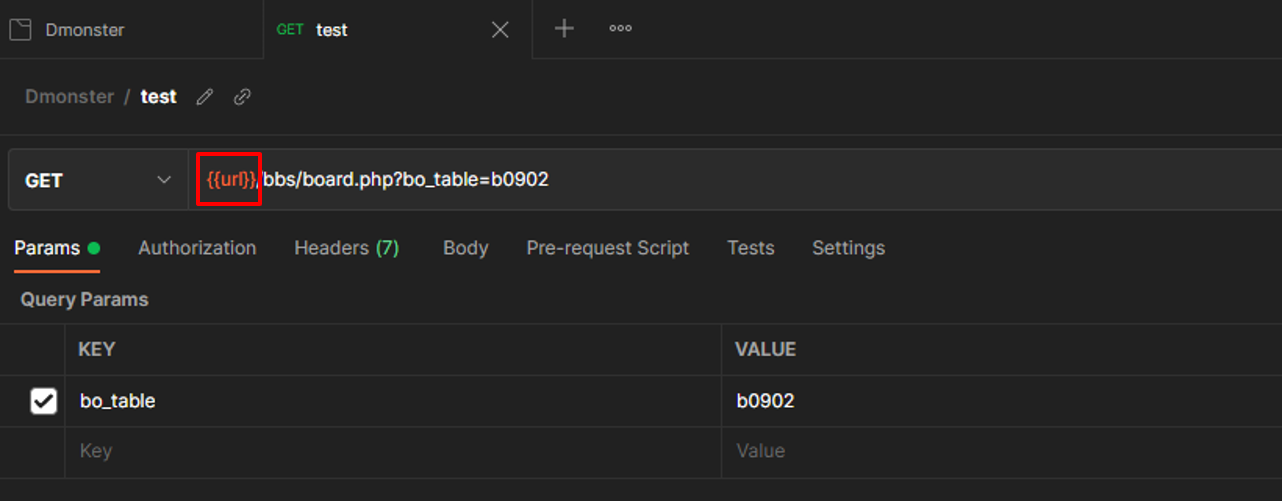Select the Params tab
Viewport: 1282px width, 501px height.
click(x=47, y=248)
